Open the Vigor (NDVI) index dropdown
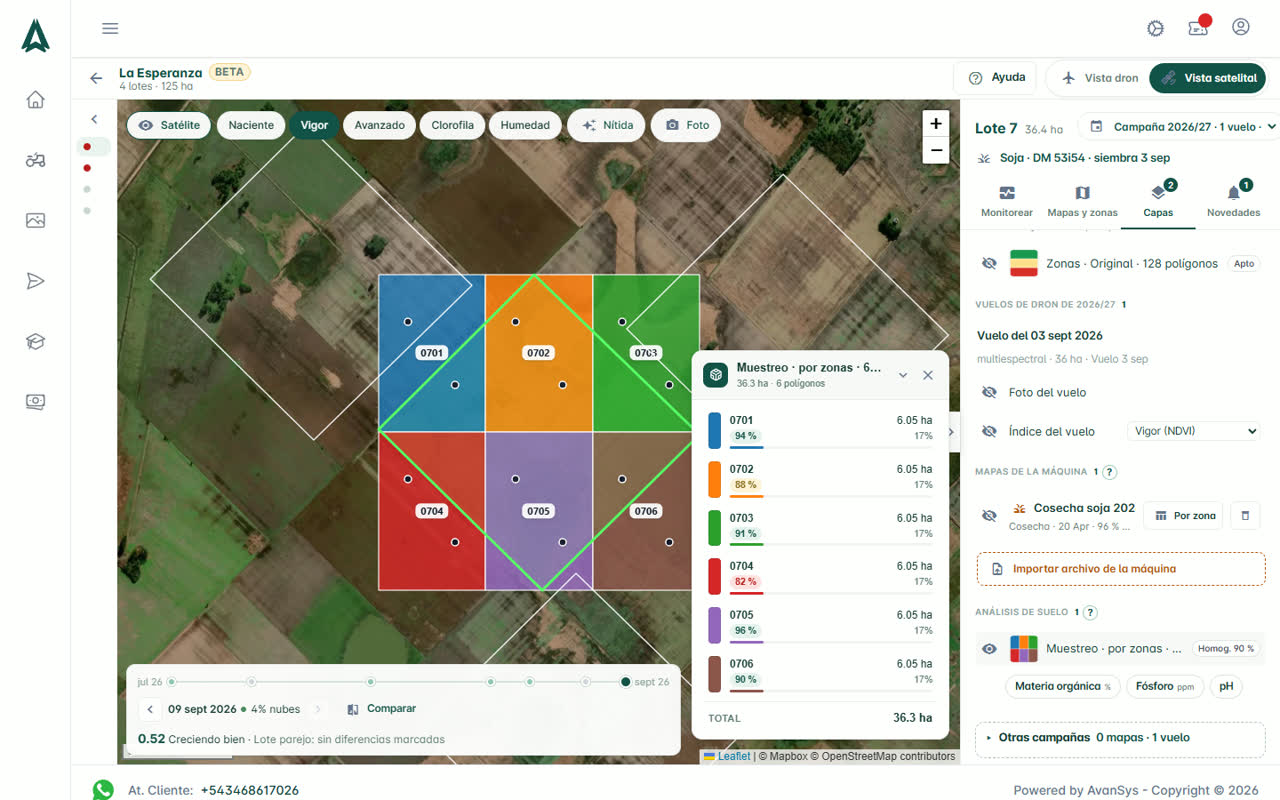The width and height of the screenshot is (1280, 800). coord(1193,431)
